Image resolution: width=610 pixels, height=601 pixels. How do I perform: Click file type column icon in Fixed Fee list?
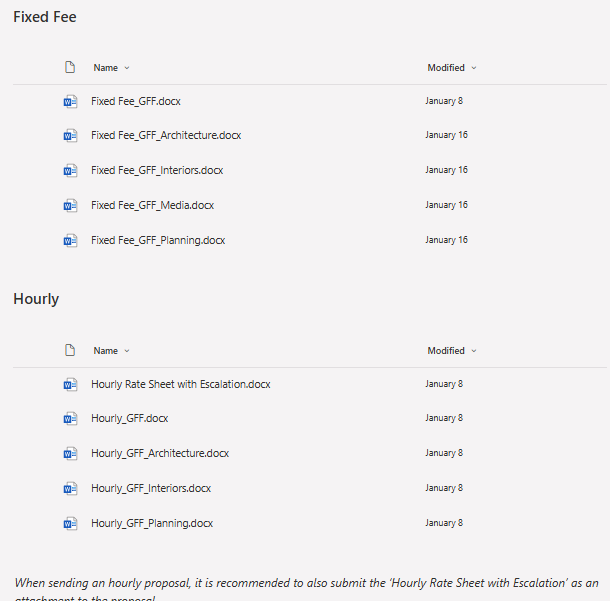click(x=70, y=67)
